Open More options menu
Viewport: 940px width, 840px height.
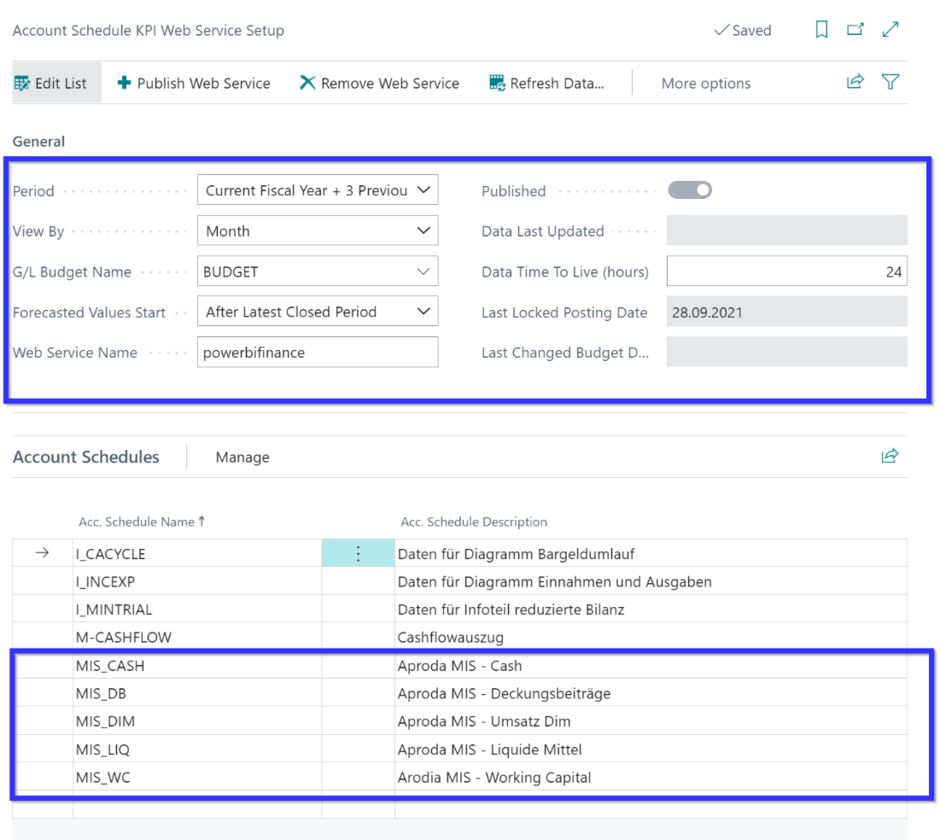tap(705, 84)
